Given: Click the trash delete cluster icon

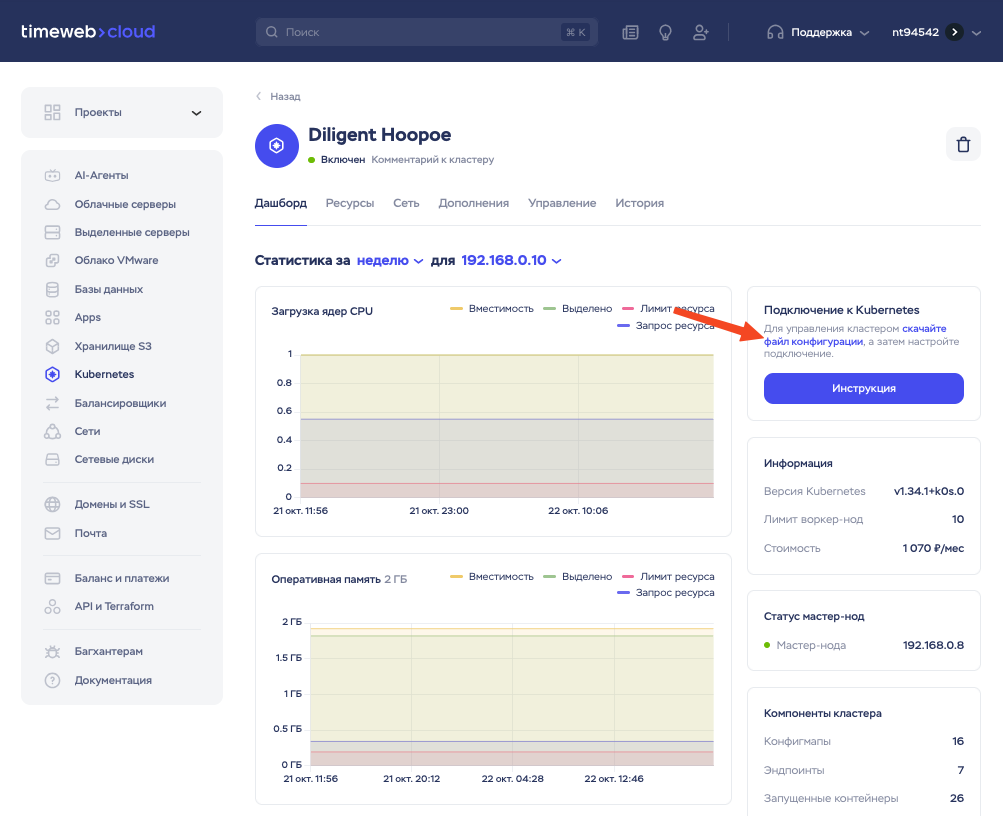Looking at the screenshot, I should click(x=963, y=145).
